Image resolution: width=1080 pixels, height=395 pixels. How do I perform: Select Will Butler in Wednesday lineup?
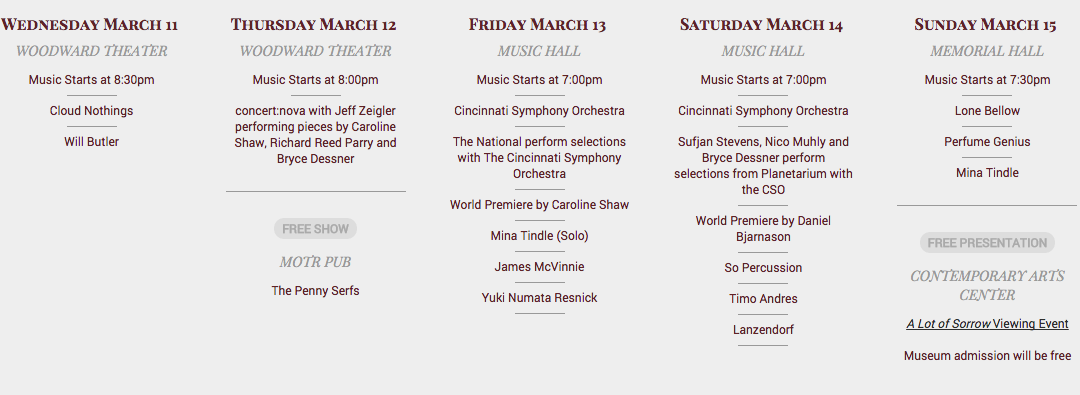[92, 142]
